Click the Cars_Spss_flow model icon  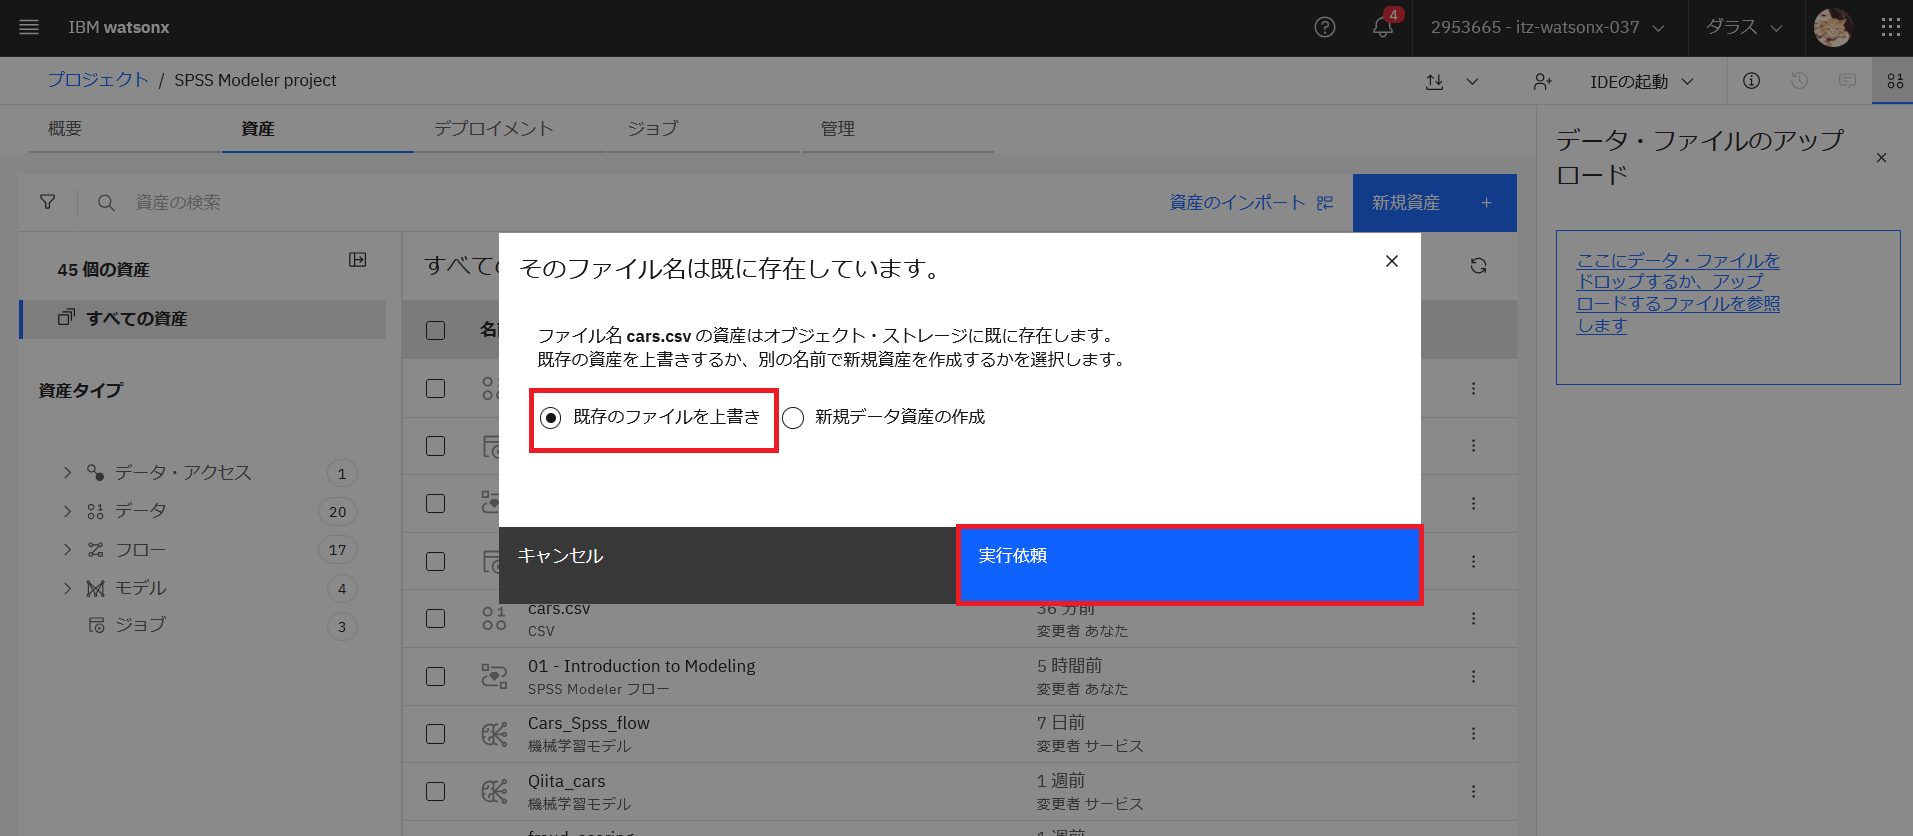click(x=494, y=734)
